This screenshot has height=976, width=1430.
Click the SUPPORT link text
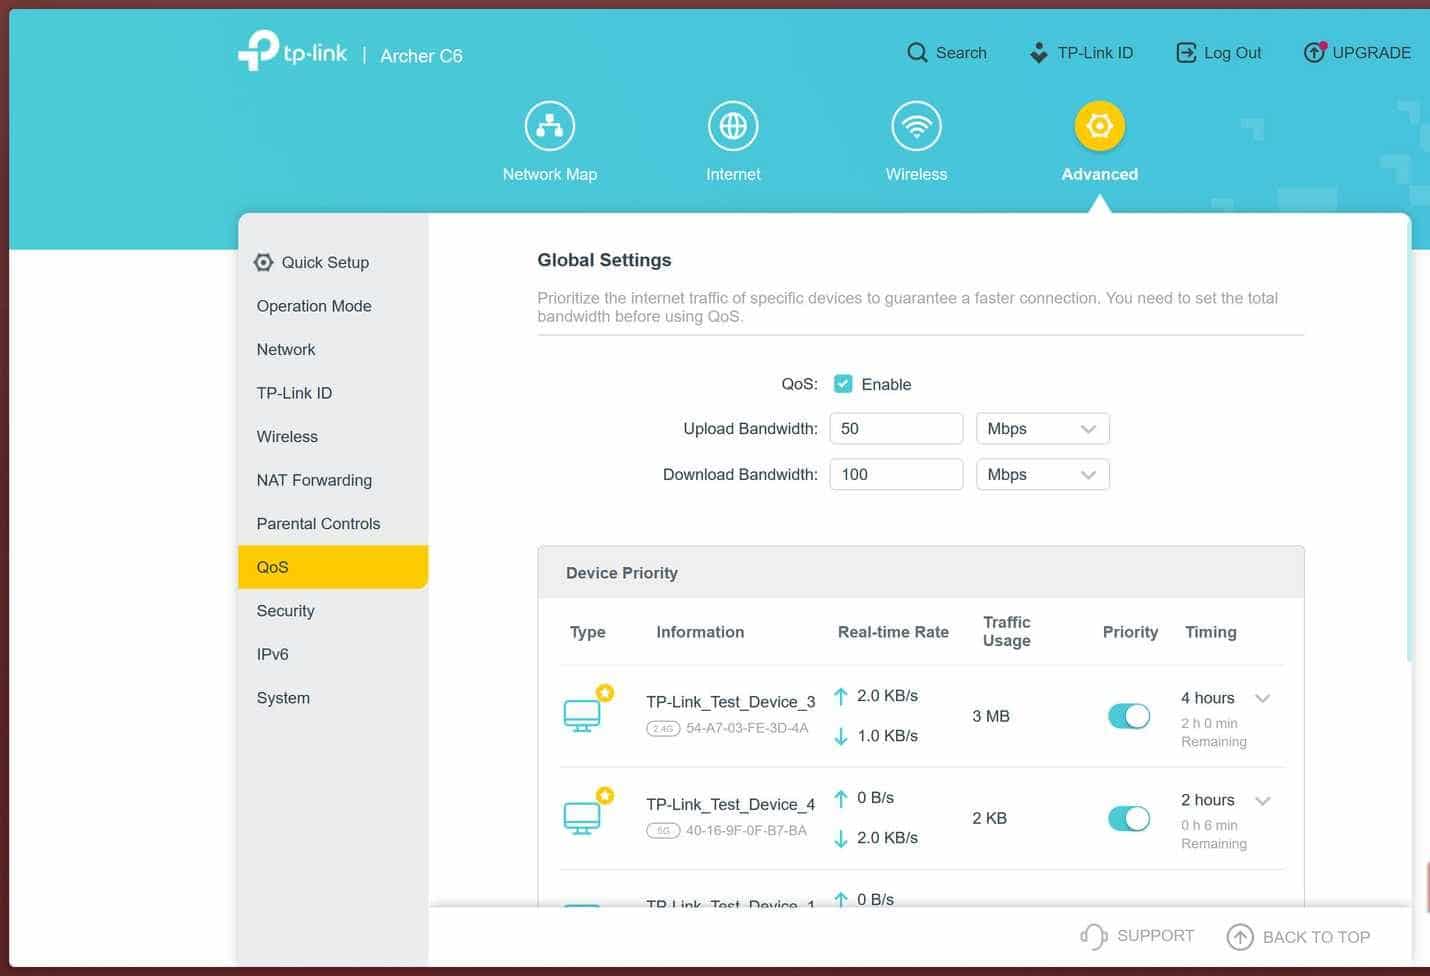[1155, 936]
